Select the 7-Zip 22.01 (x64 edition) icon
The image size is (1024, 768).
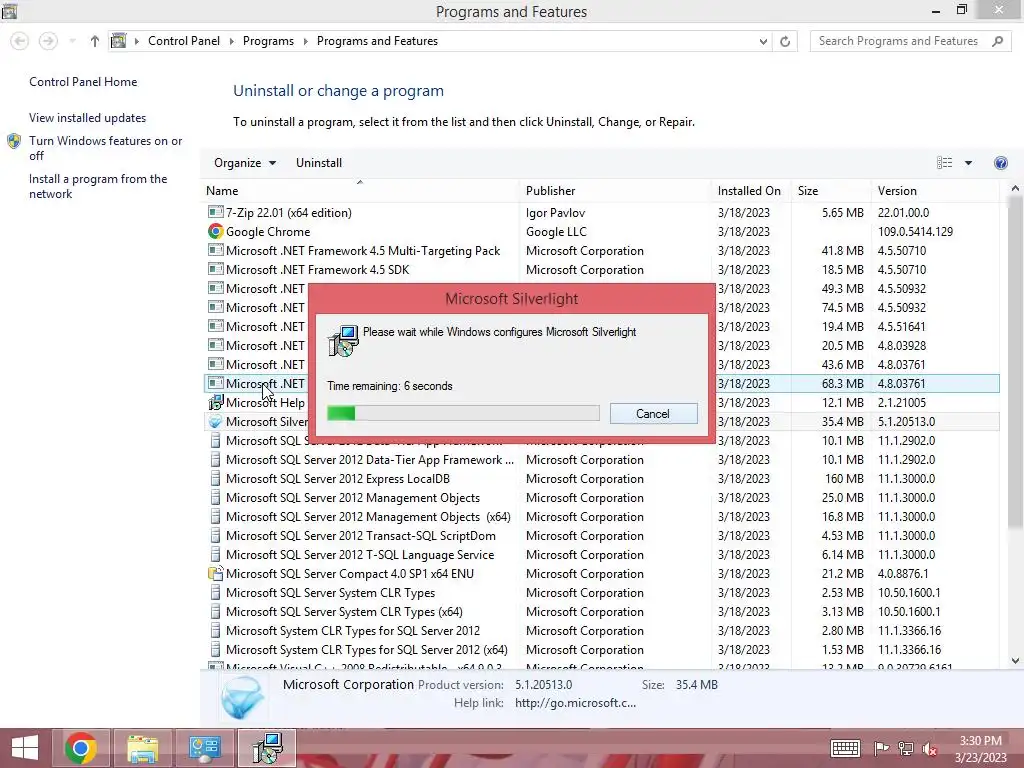[x=216, y=212]
